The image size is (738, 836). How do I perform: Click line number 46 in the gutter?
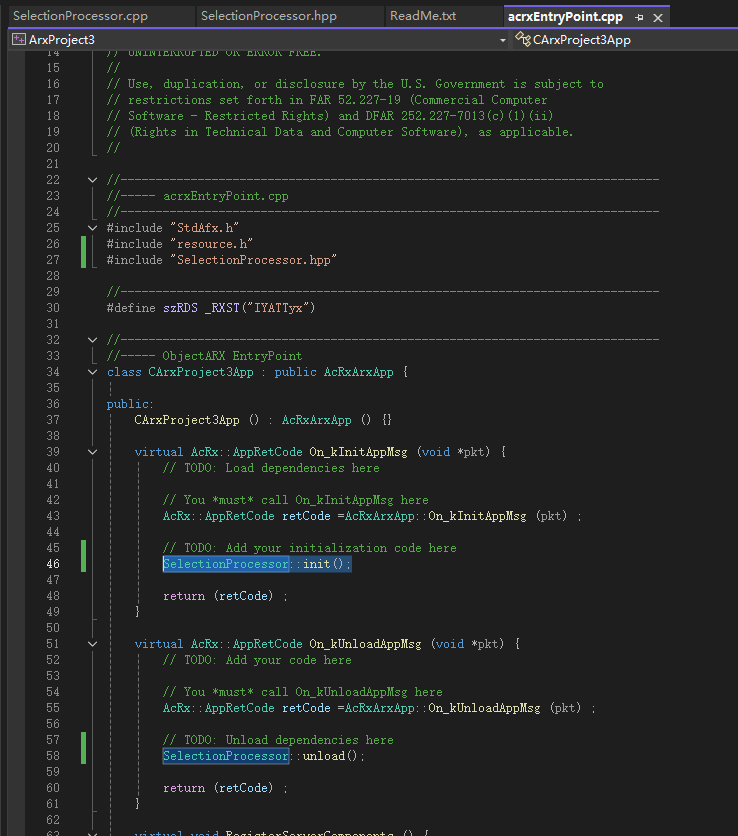point(51,564)
